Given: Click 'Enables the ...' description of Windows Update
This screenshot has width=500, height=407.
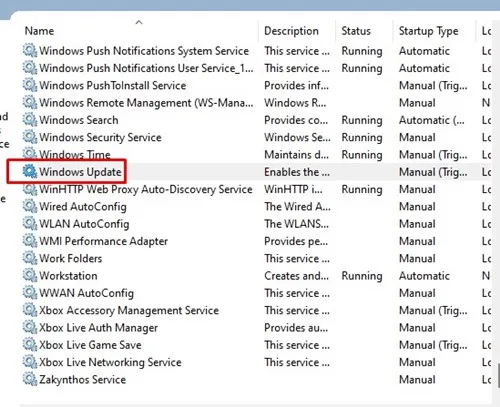Looking at the screenshot, I should (x=297, y=172).
